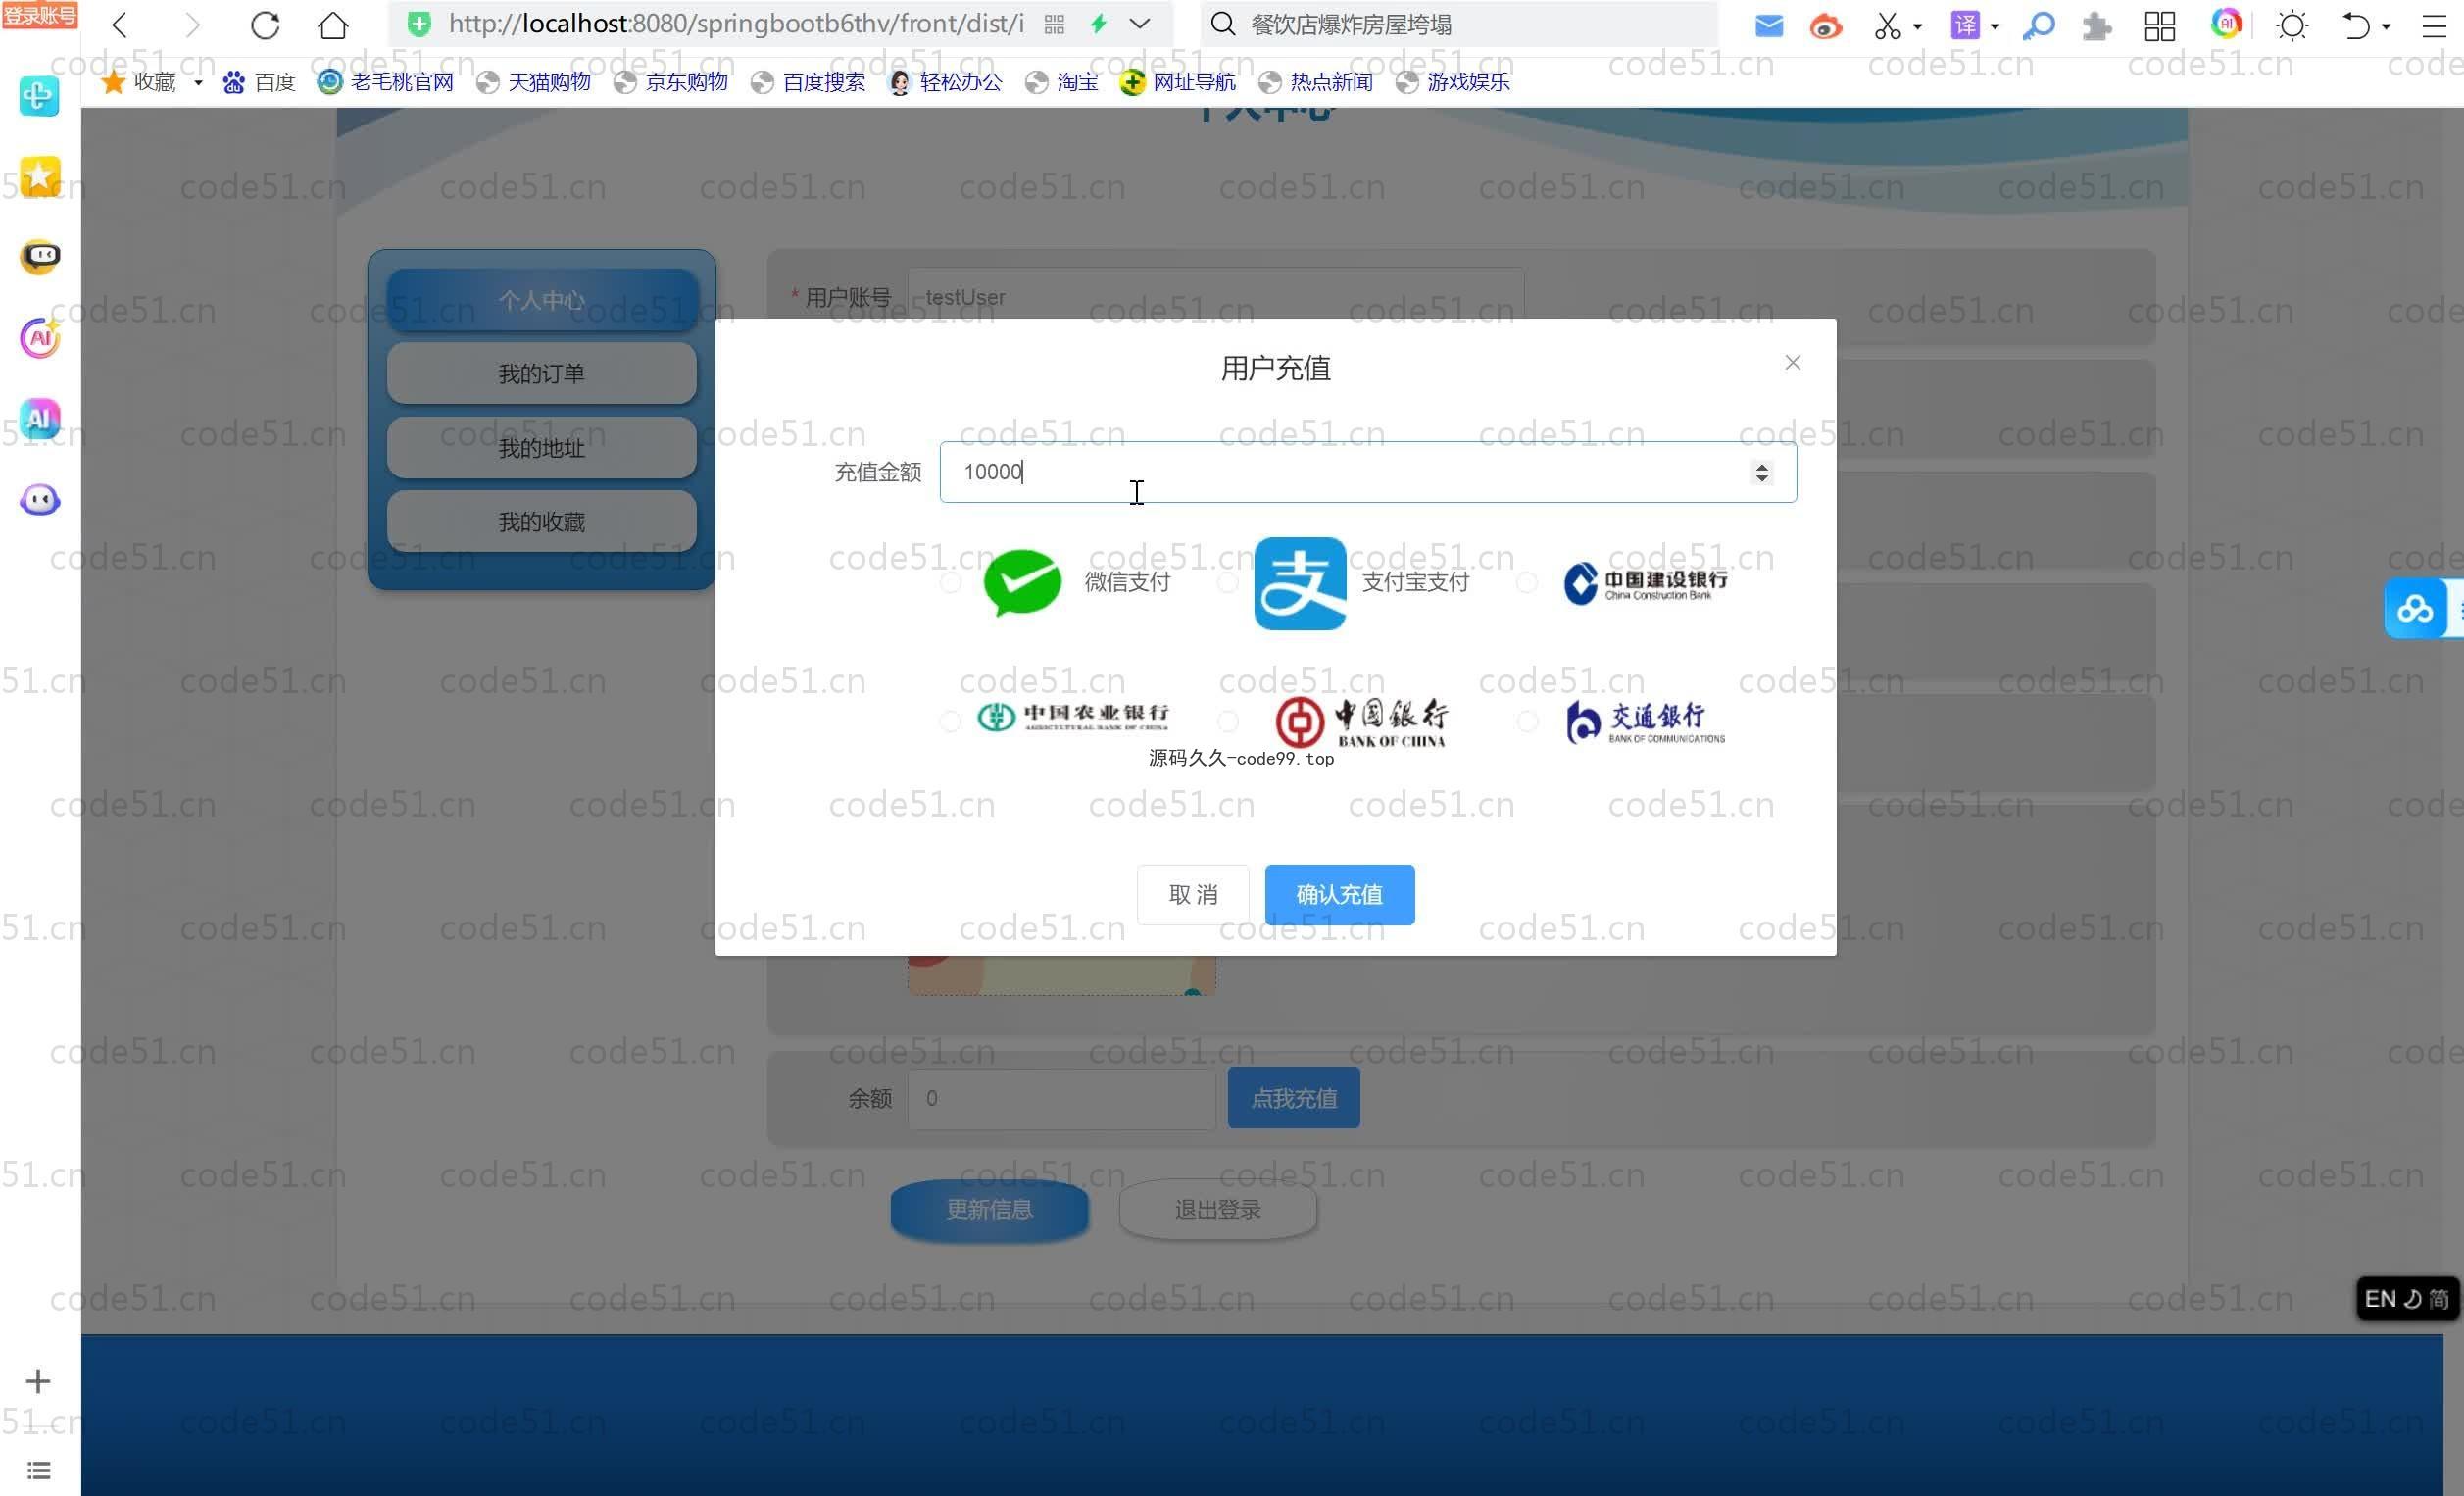Click the sidebar list icon at bottom
This screenshot has width=2464, height=1496.
[38, 1470]
